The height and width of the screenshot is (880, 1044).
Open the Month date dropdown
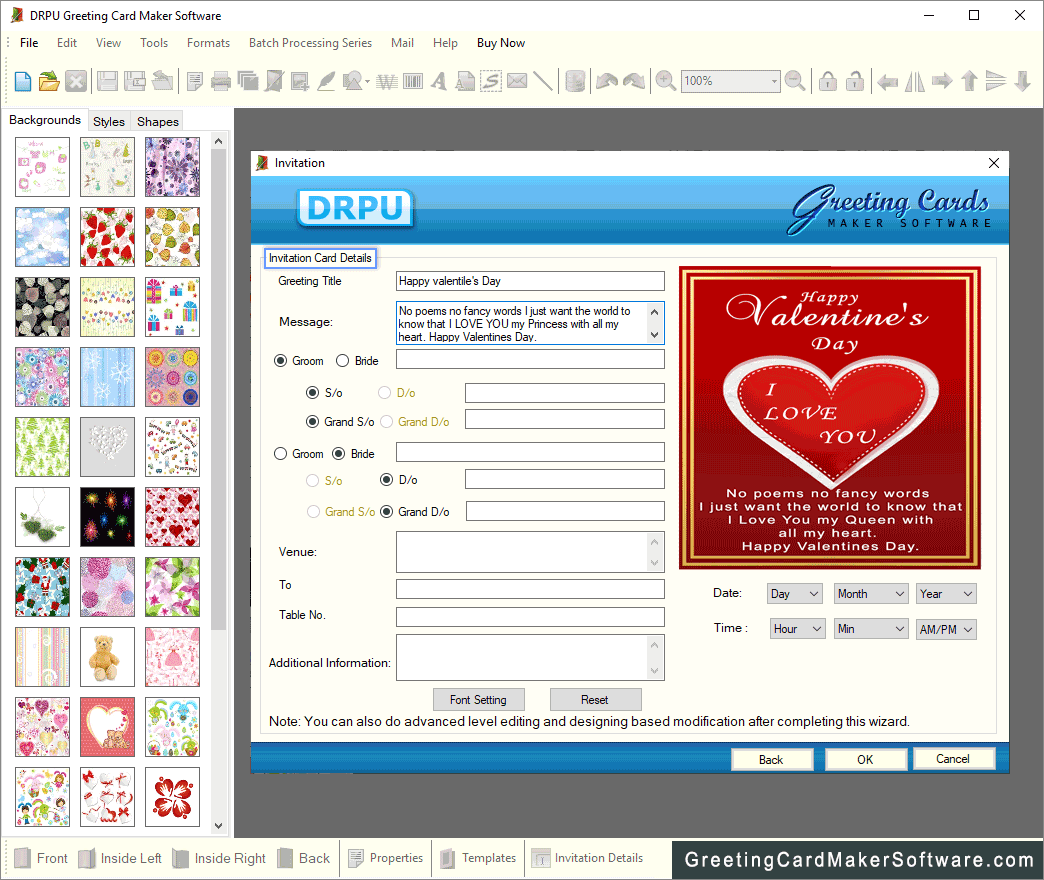point(871,594)
